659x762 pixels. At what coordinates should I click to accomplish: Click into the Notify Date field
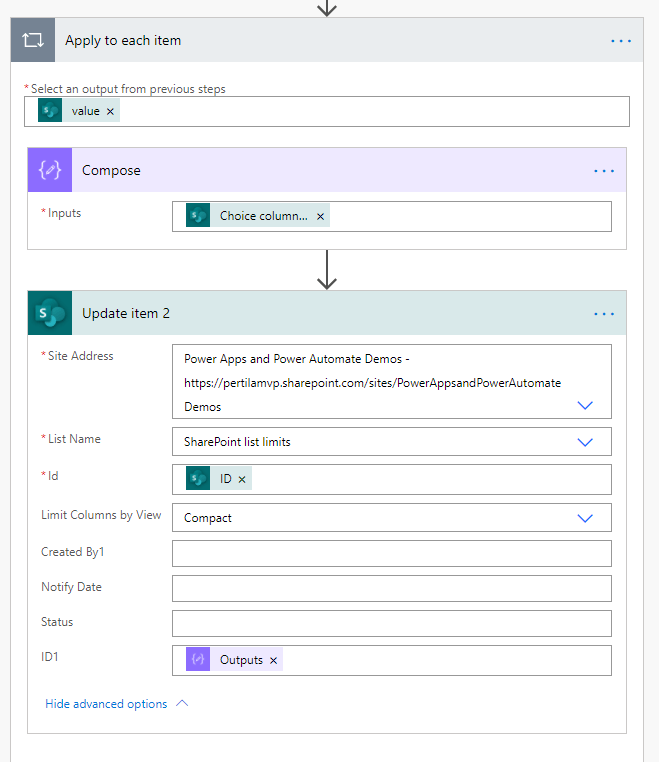(x=391, y=588)
